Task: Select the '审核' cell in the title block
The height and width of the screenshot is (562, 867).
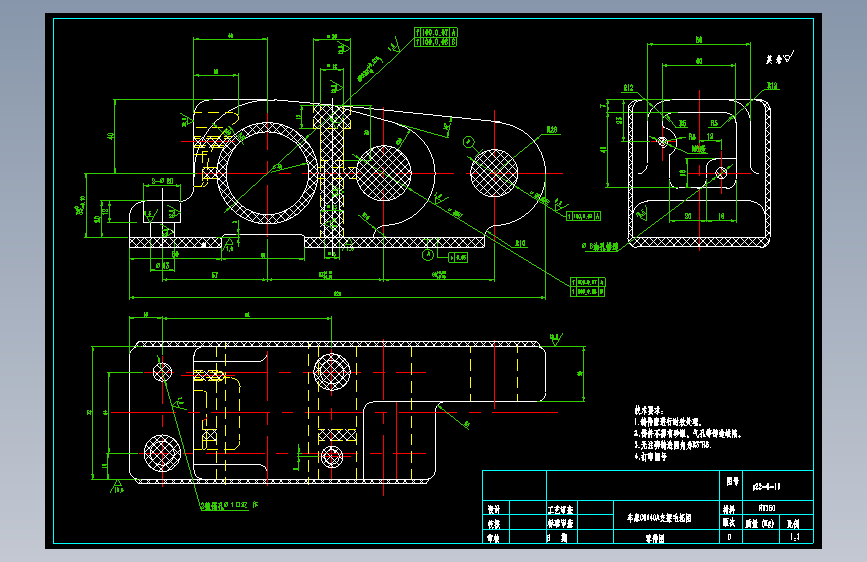Action: click(494, 538)
